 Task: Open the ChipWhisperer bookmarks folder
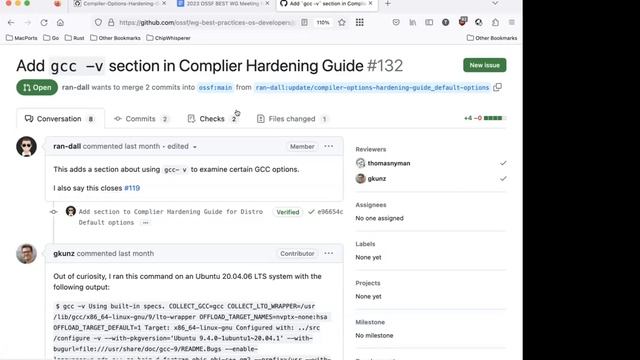[169, 38]
